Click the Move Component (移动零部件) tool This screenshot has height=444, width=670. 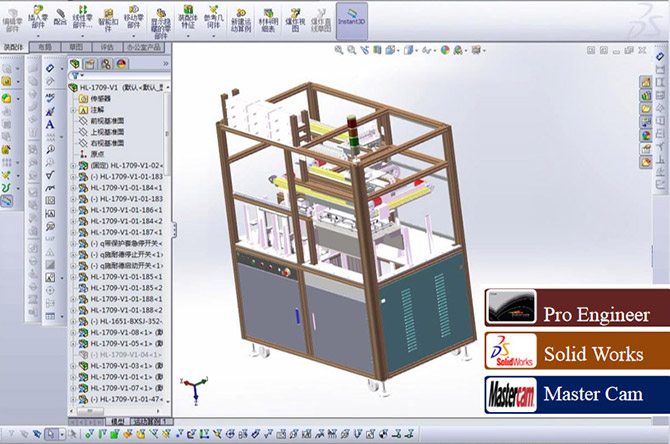(x=136, y=16)
